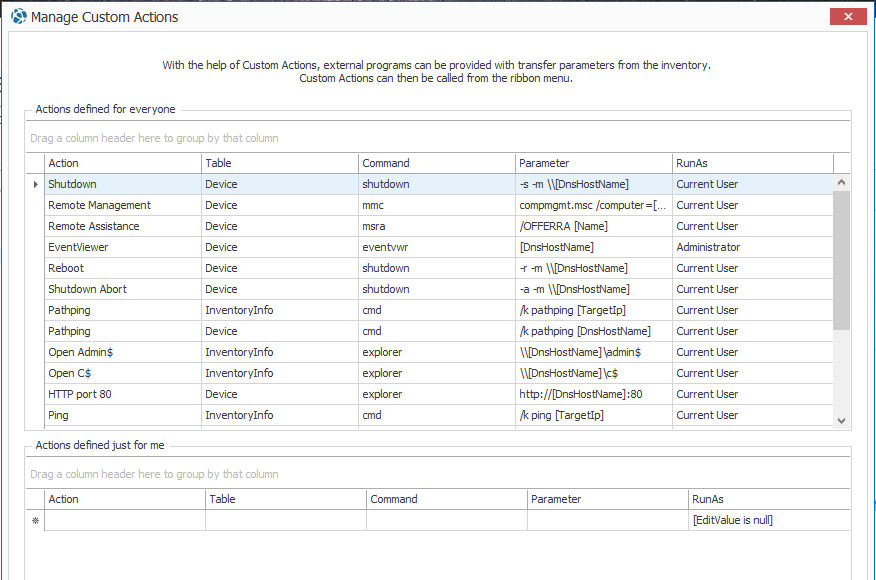Image resolution: width=876 pixels, height=580 pixels.
Task: Click the Manage Custom Actions app icon
Action: (x=18, y=17)
